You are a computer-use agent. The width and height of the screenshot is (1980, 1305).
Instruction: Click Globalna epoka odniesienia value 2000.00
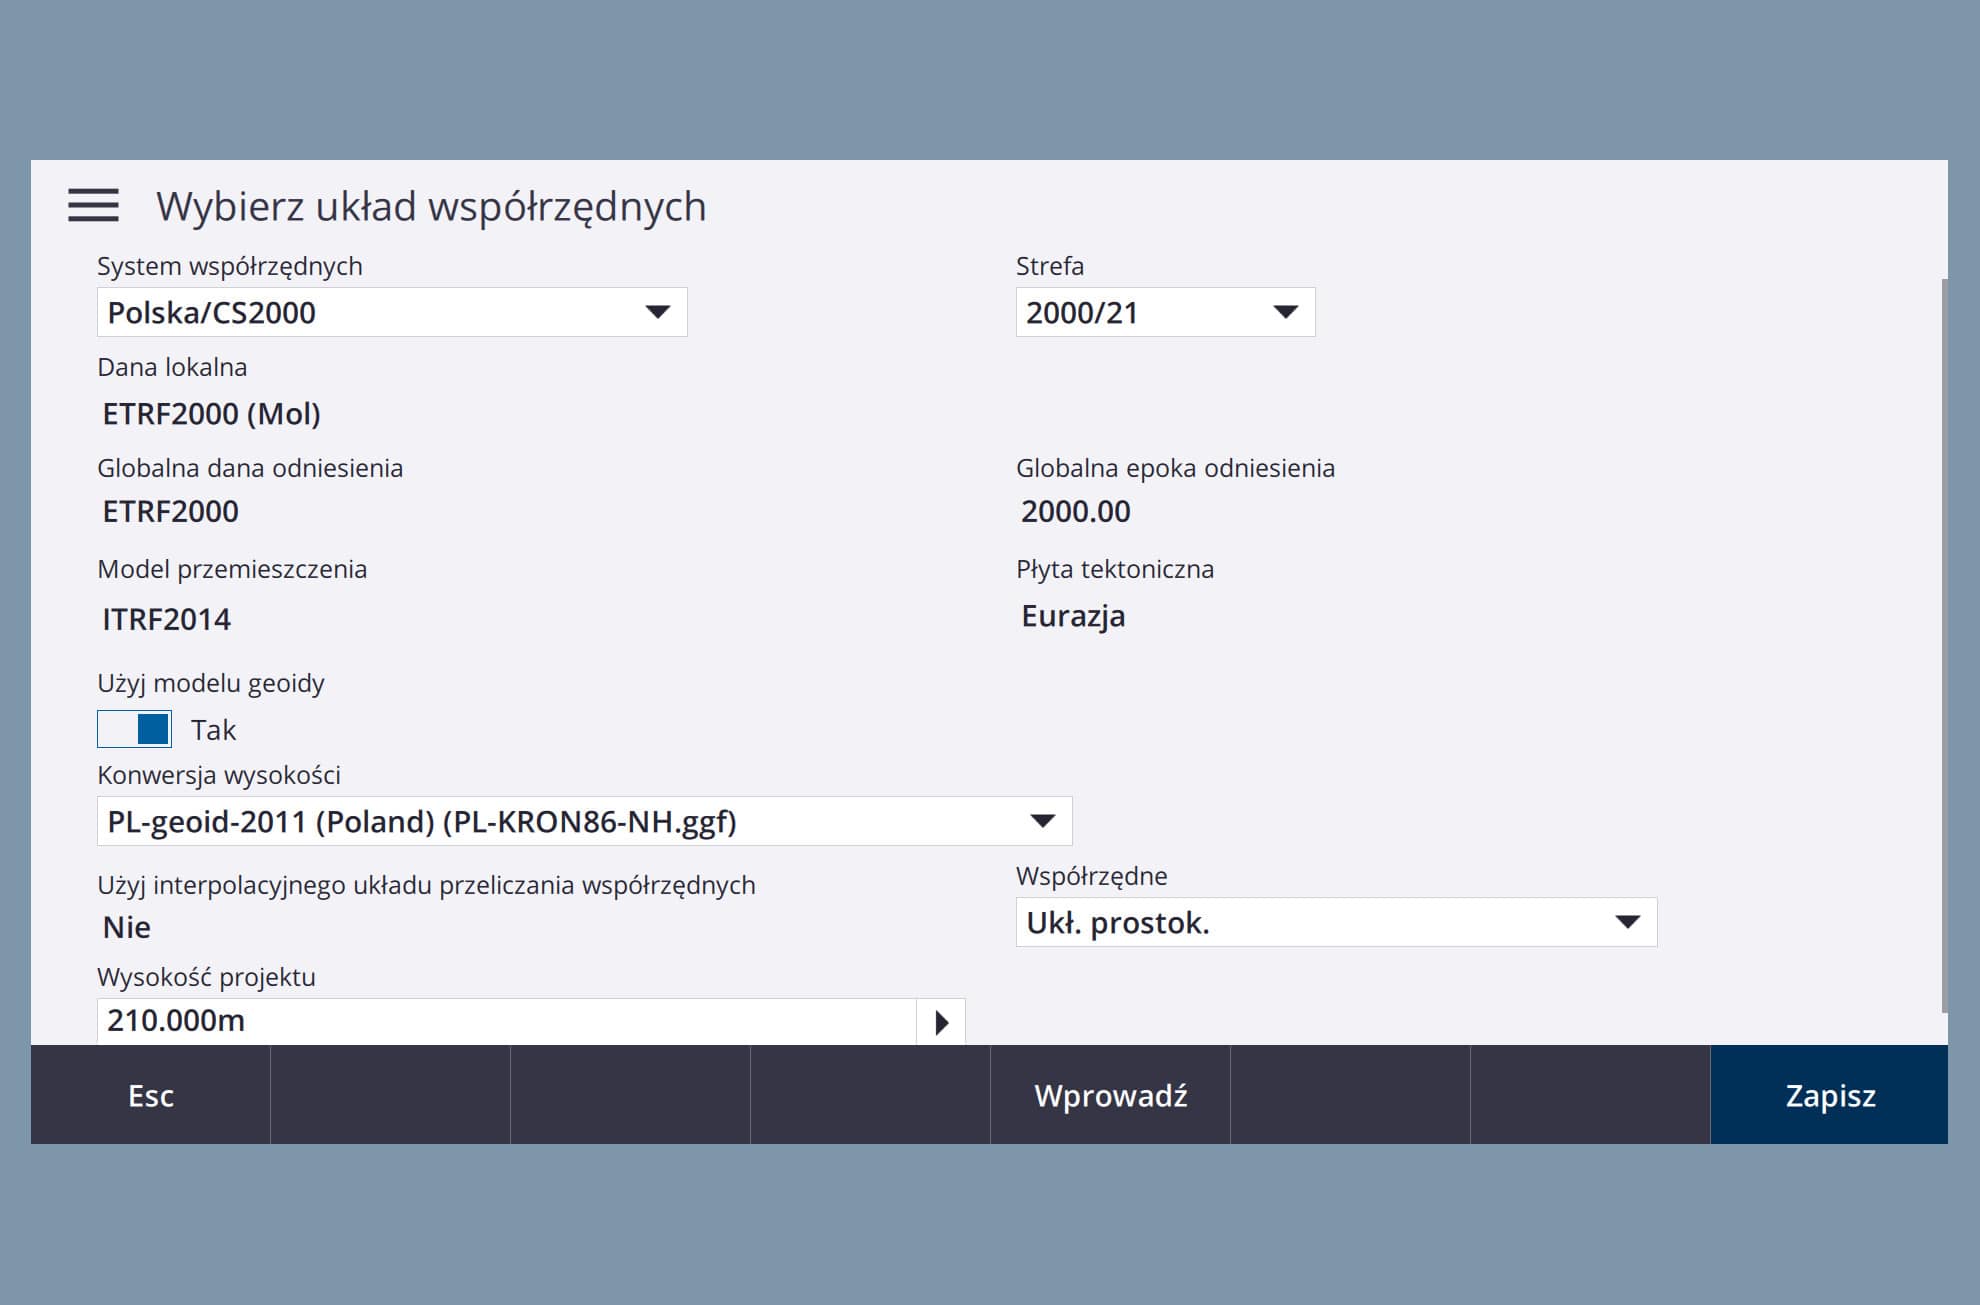pyautogui.click(x=1075, y=512)
